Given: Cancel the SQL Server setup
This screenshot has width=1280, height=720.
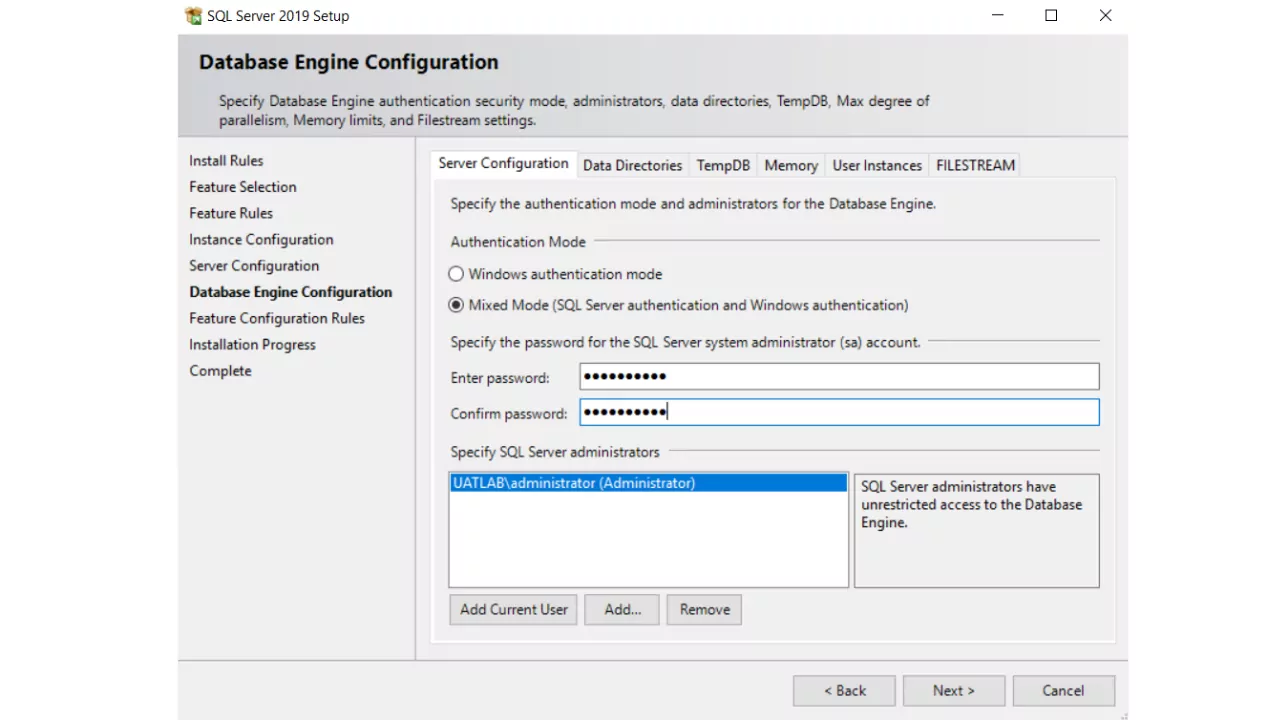Looking at the screenshot, I should click(1063, 691).
